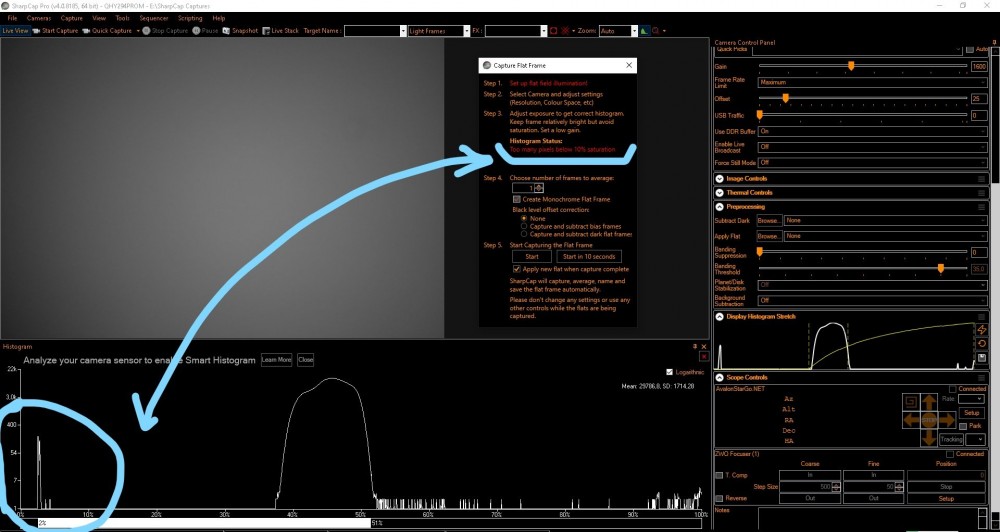Toggle the Park checkbox
This screenshot has width=1000, height=532.
tap(963, 425)
